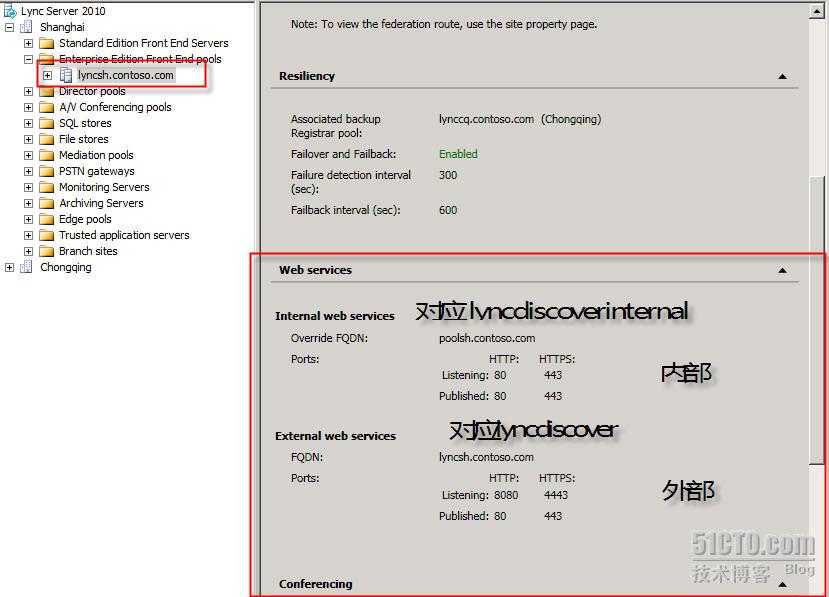Select Enterprise Edition Front End pools label
This screenshot has width=829, height=597.
(x=140, y=59)
